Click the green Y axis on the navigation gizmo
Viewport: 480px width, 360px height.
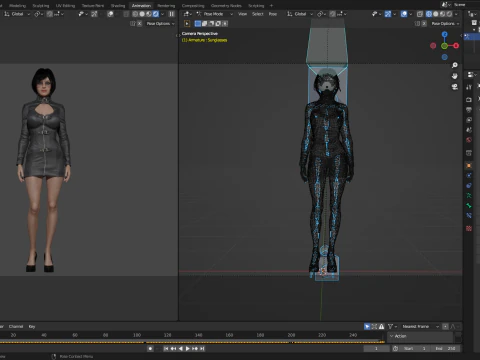coord(444,46)
